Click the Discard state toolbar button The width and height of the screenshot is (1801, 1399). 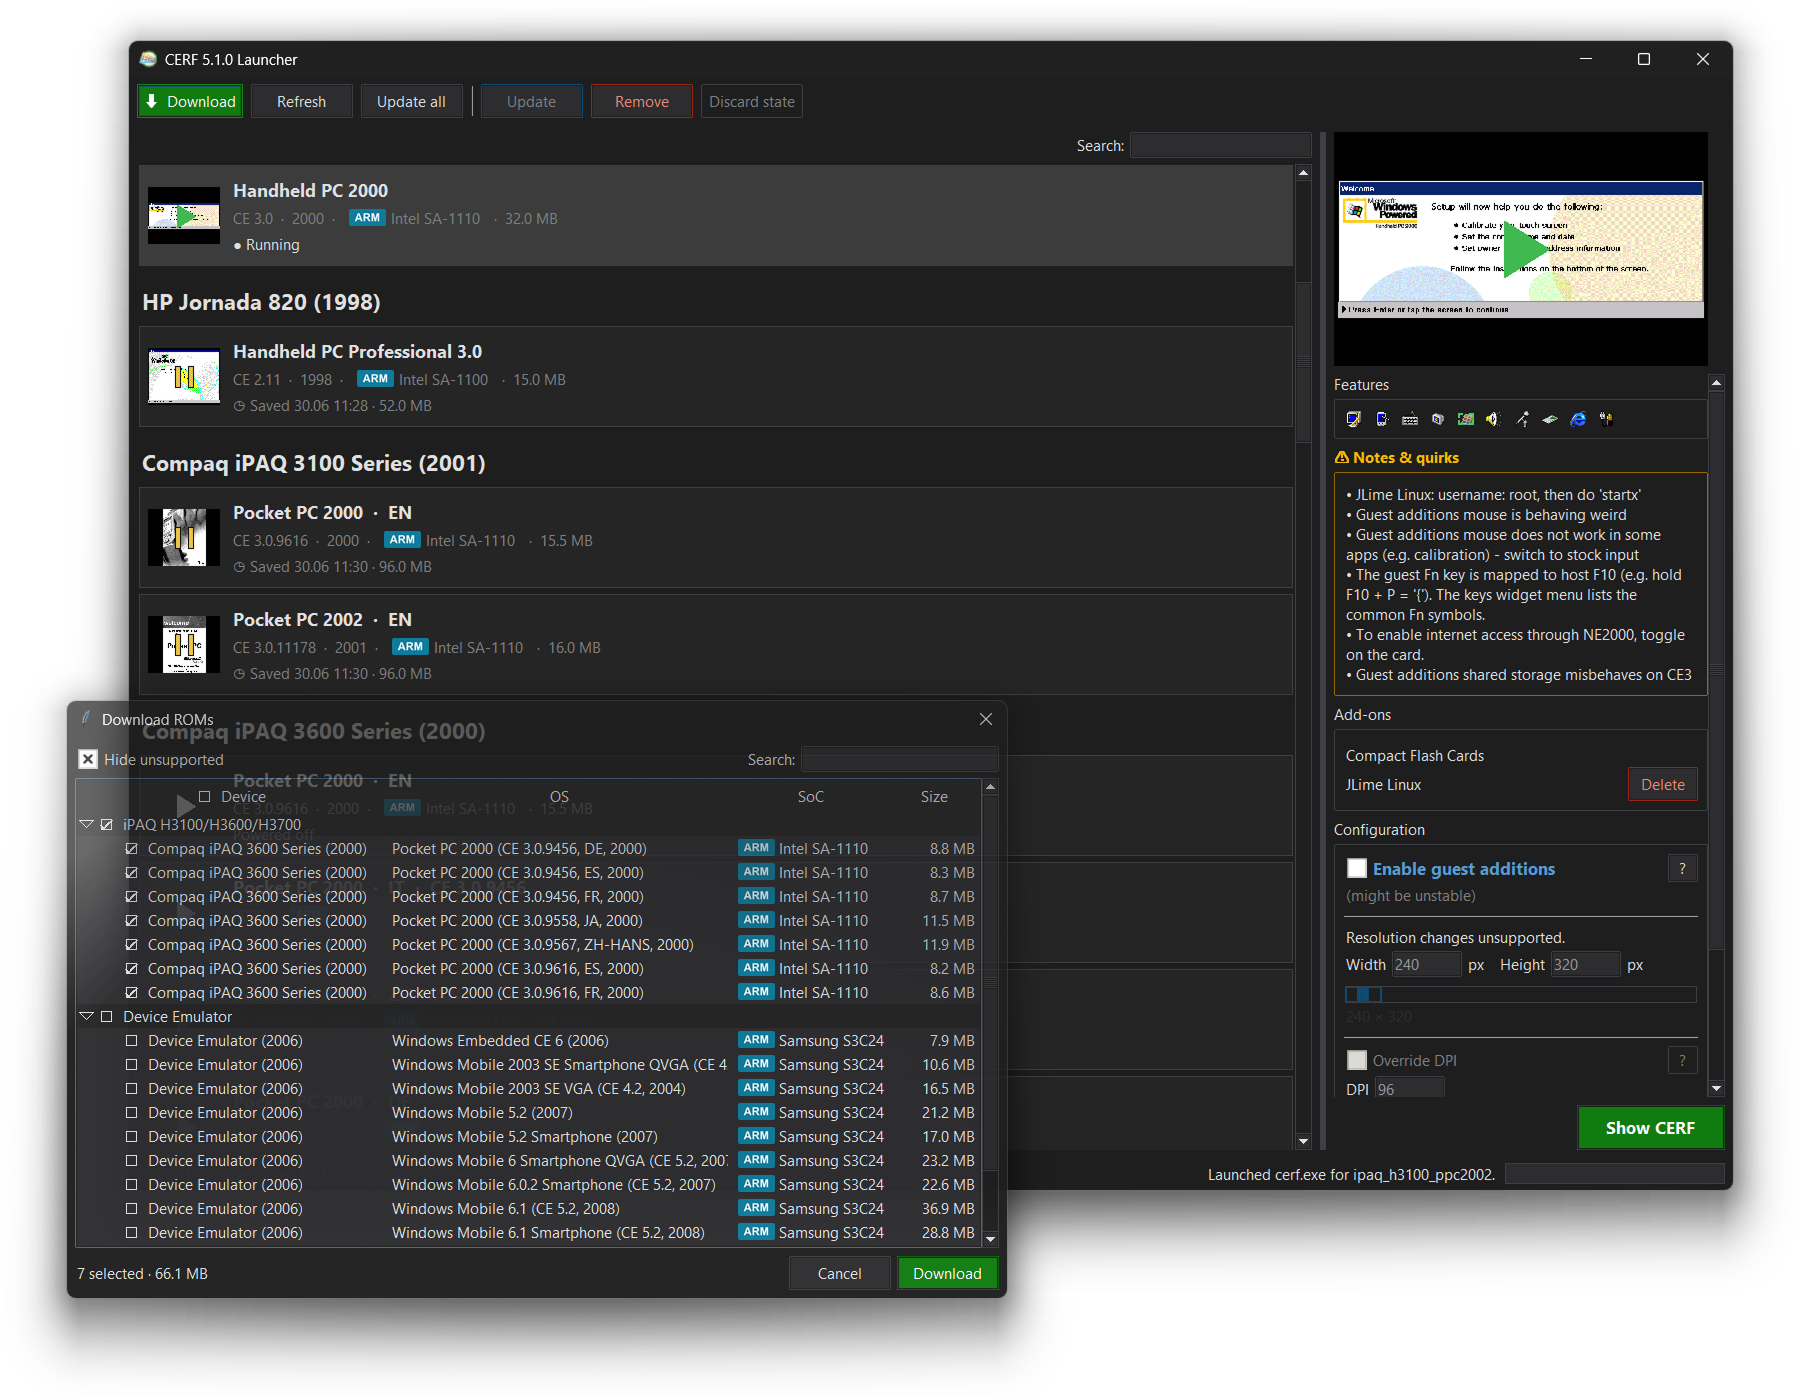point(752,101)
